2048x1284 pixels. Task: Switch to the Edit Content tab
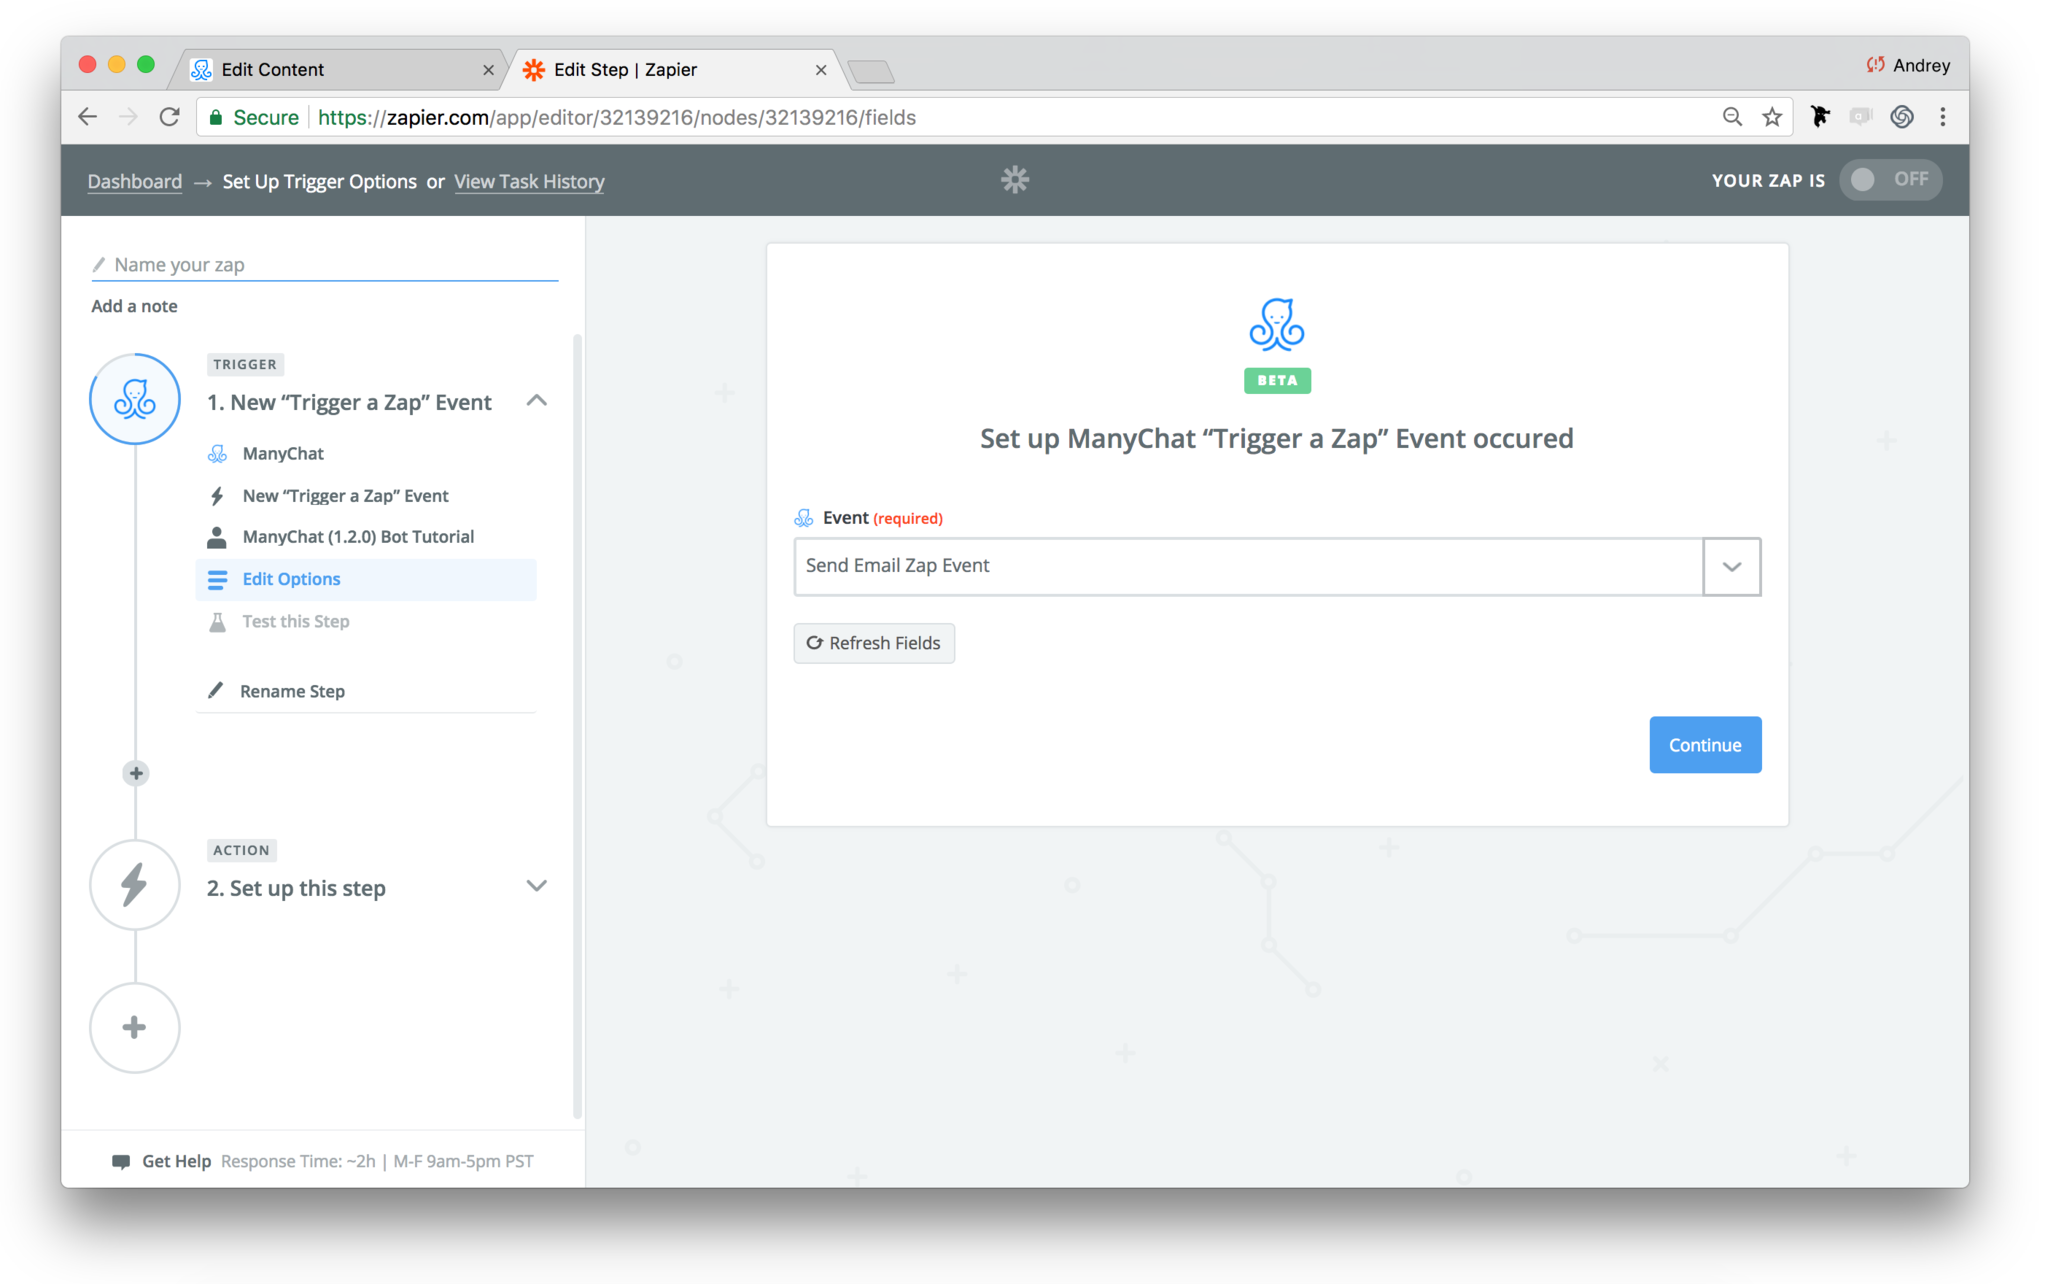340,69
